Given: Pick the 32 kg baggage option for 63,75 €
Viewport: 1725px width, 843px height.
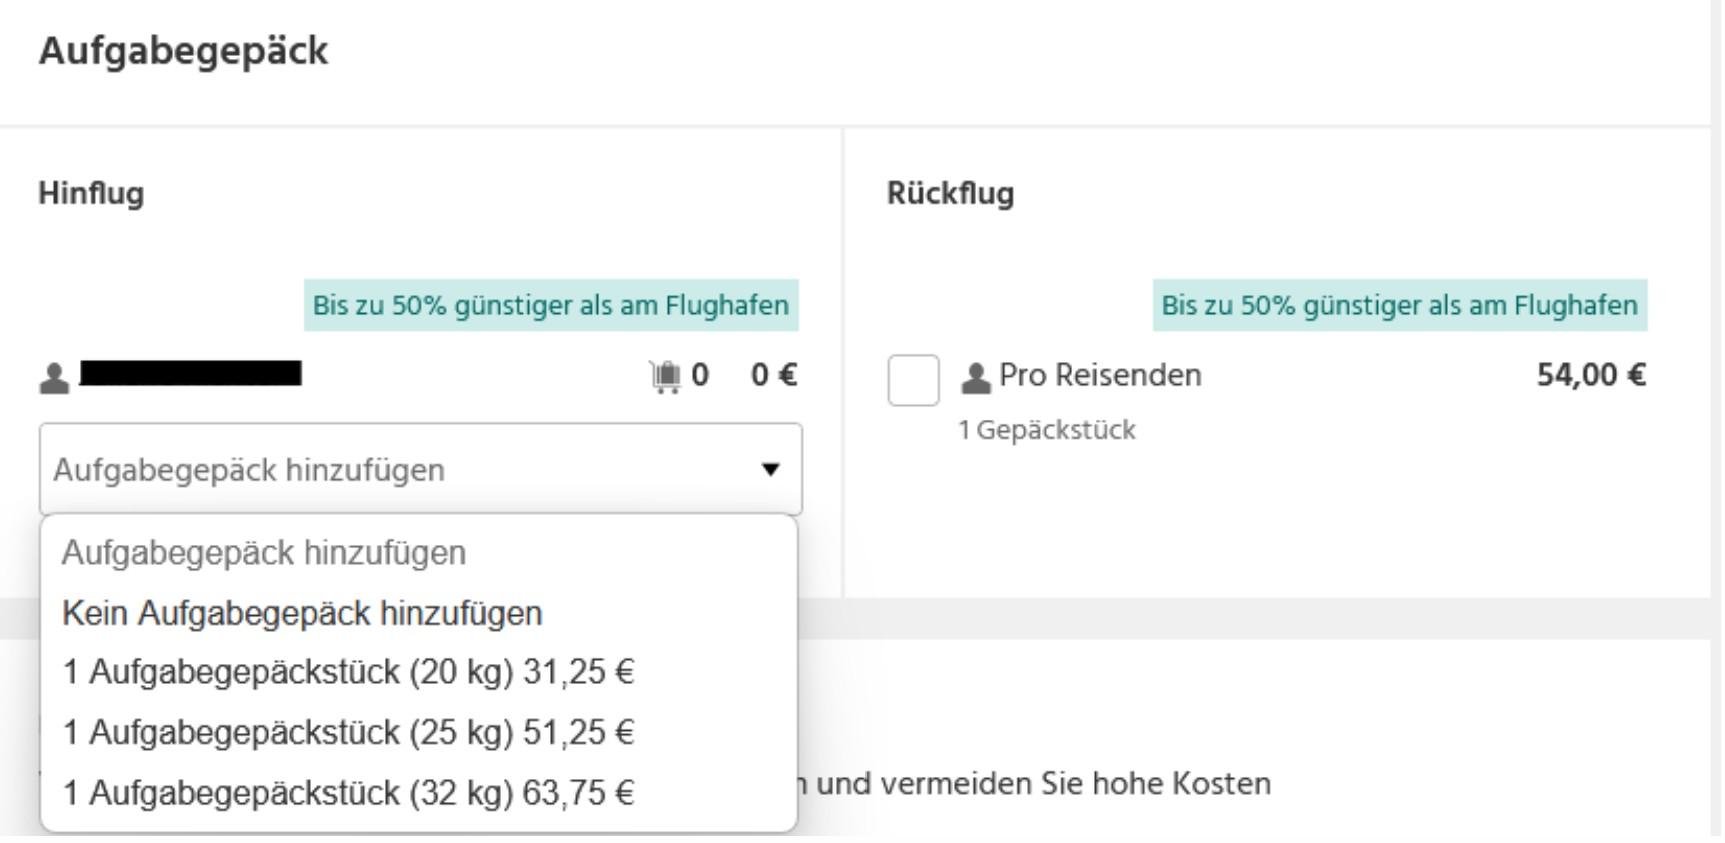Looking at the screenshot, I should tap(348, 792).
